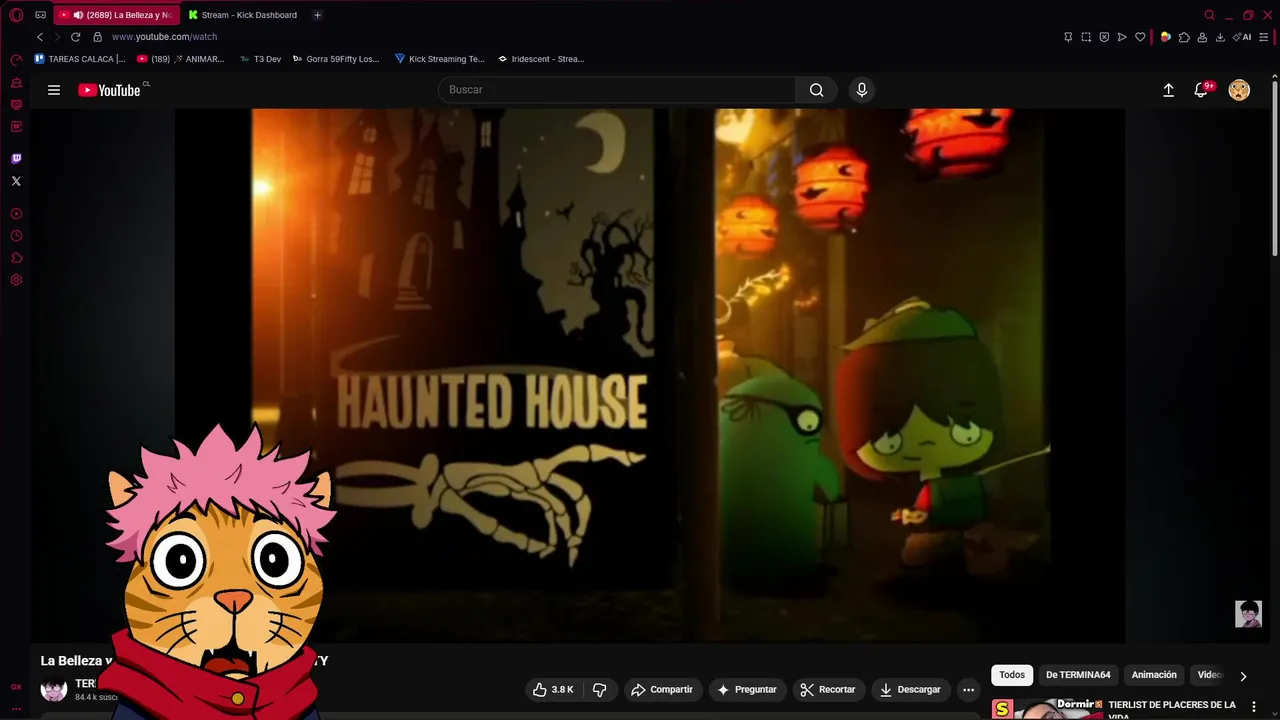
Task: Open the YouTube account avatar menu
Action: click(x=1239, y=90)
